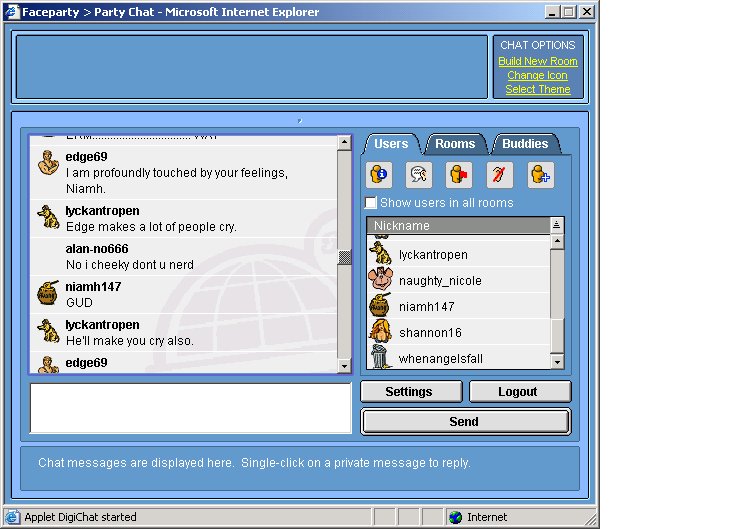
Task: Click the user list scrollbar thumb
Action: [x=557, y=335]
